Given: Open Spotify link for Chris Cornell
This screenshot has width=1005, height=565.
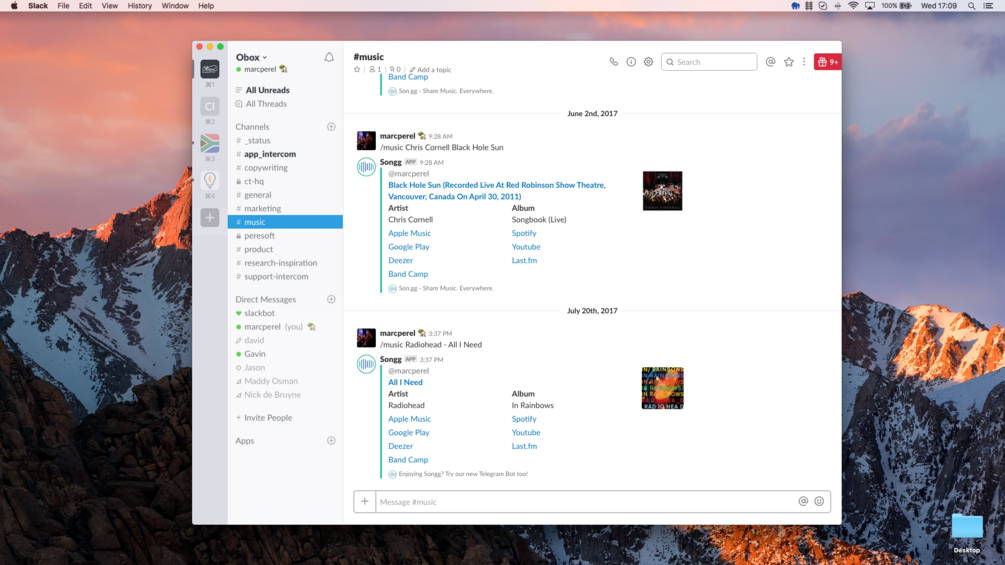Looking at the screenshot, I should click(x=524, y=233).
